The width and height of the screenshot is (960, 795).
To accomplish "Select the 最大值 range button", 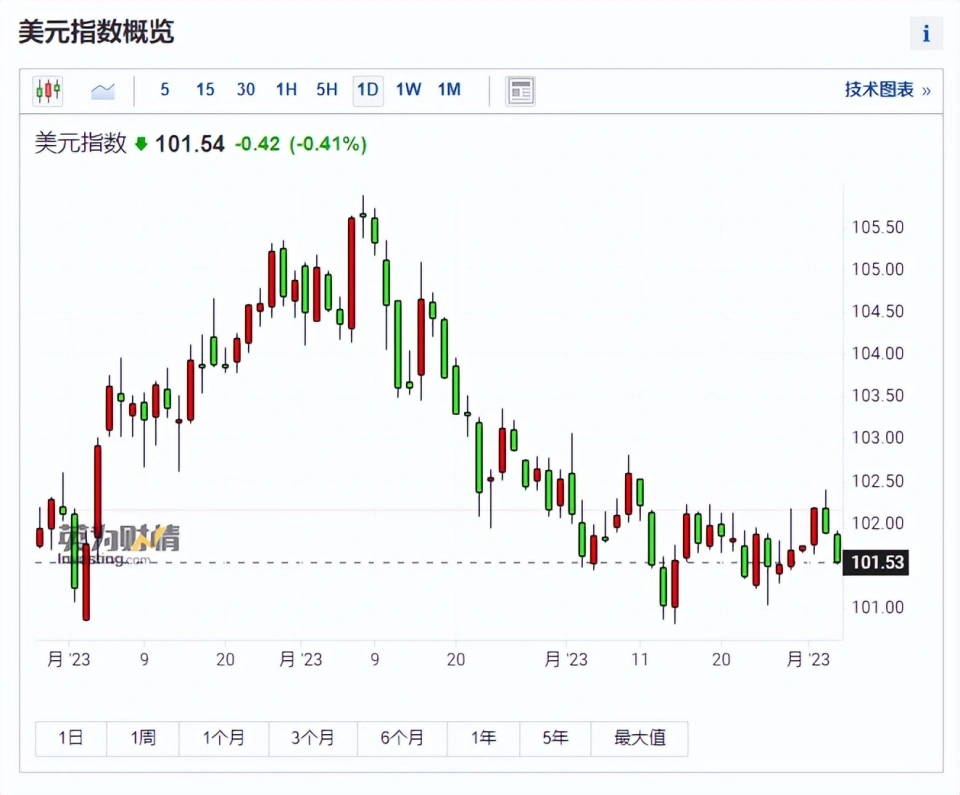I will click(640, 738).
